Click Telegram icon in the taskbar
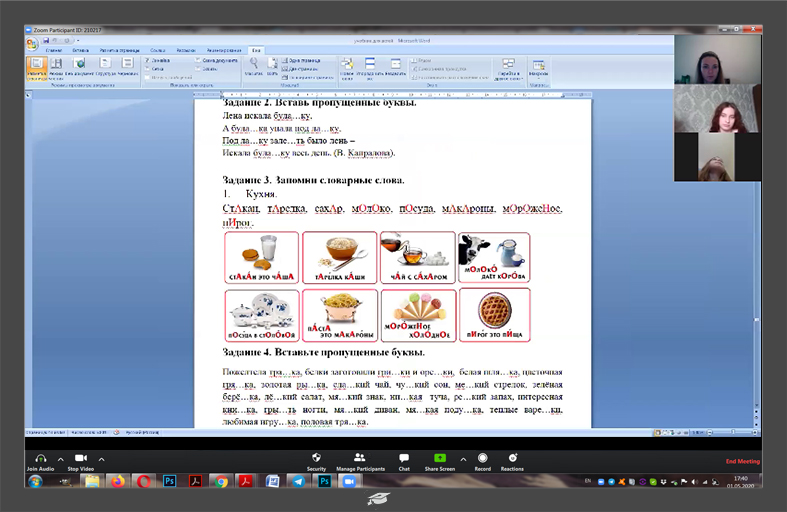787x512 pixels. pos(299,482)
